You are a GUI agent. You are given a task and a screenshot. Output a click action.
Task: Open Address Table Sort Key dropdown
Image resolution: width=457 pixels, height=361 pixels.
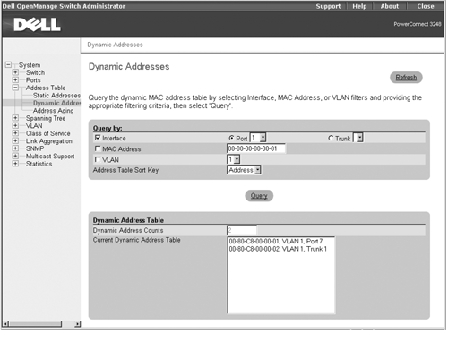[x=244, y=170]
